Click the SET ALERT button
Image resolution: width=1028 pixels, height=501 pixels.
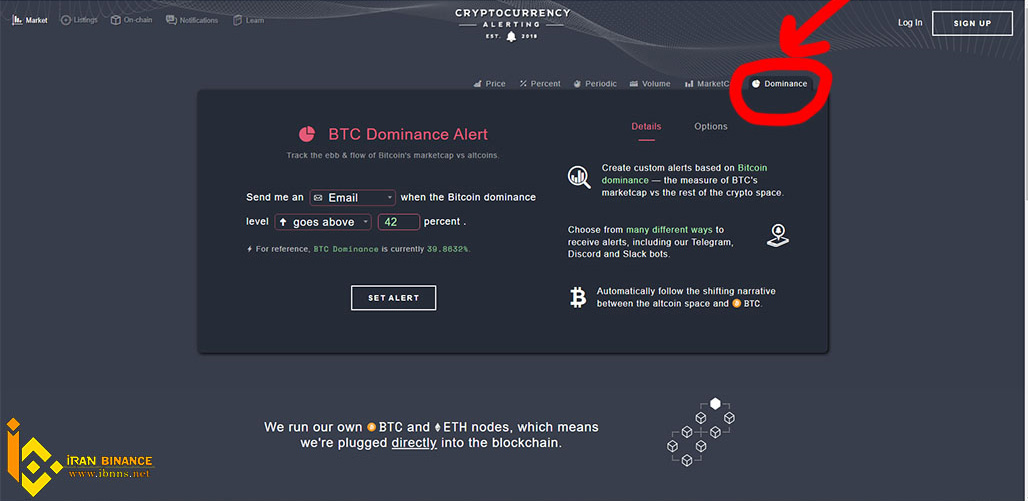[x=393, y=298]
